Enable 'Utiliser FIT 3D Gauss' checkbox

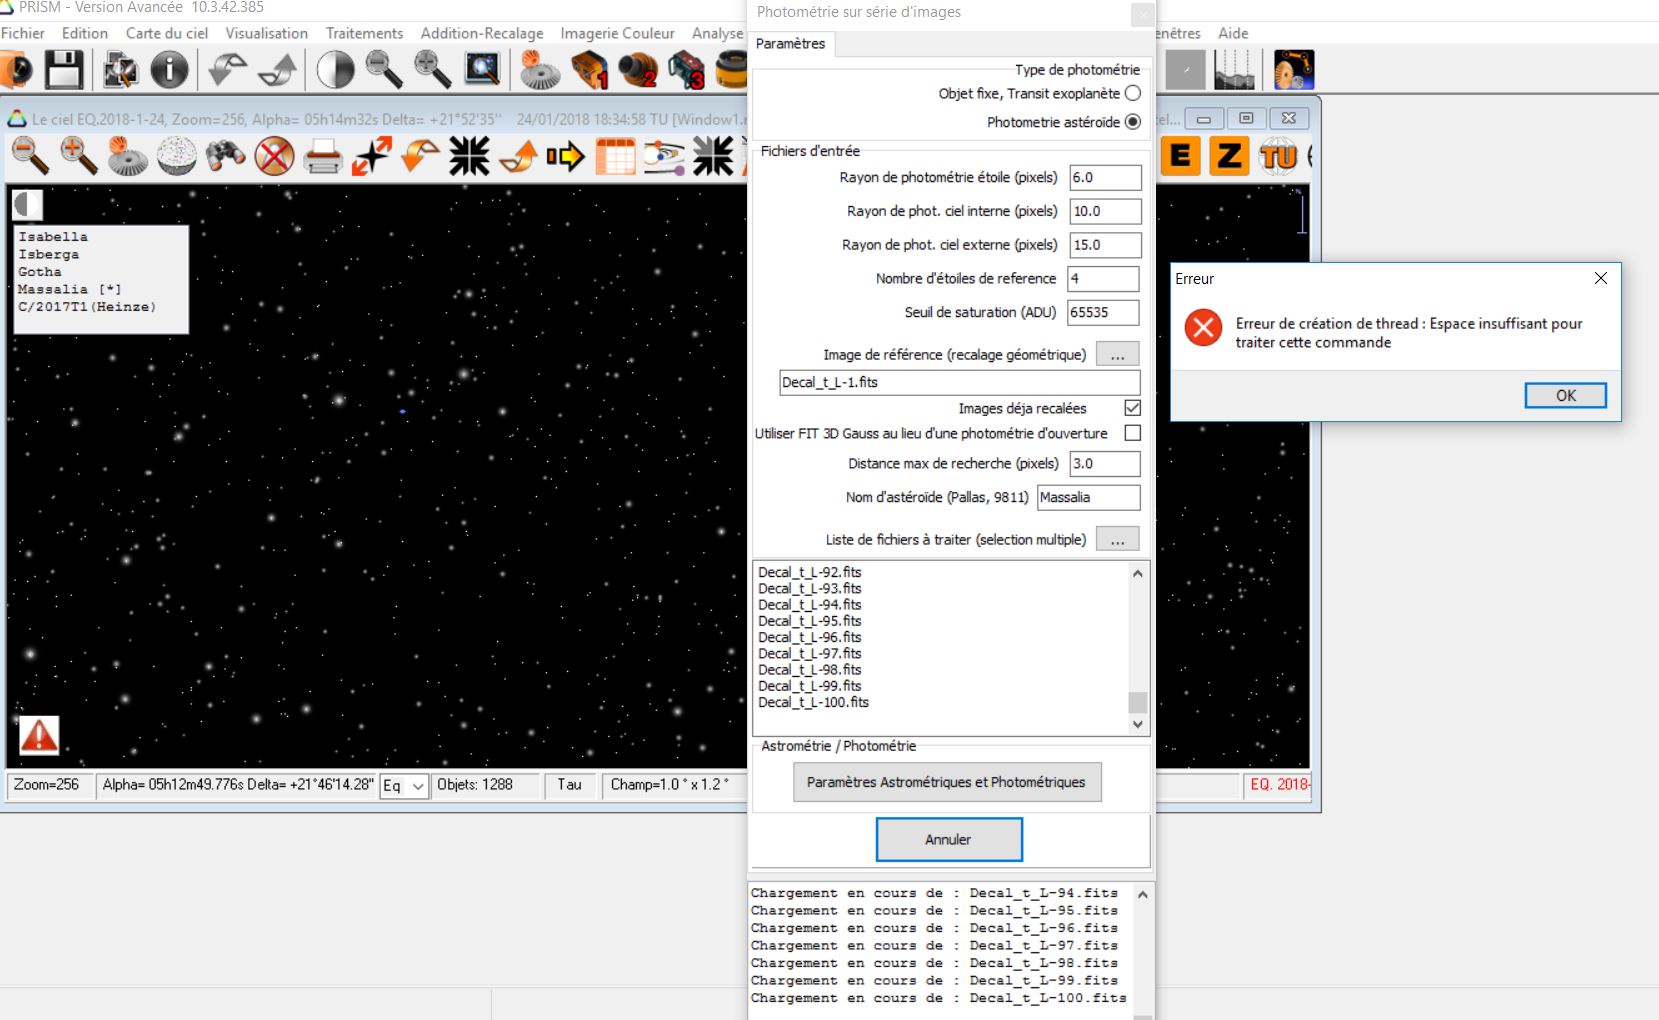click(1132, 433)
